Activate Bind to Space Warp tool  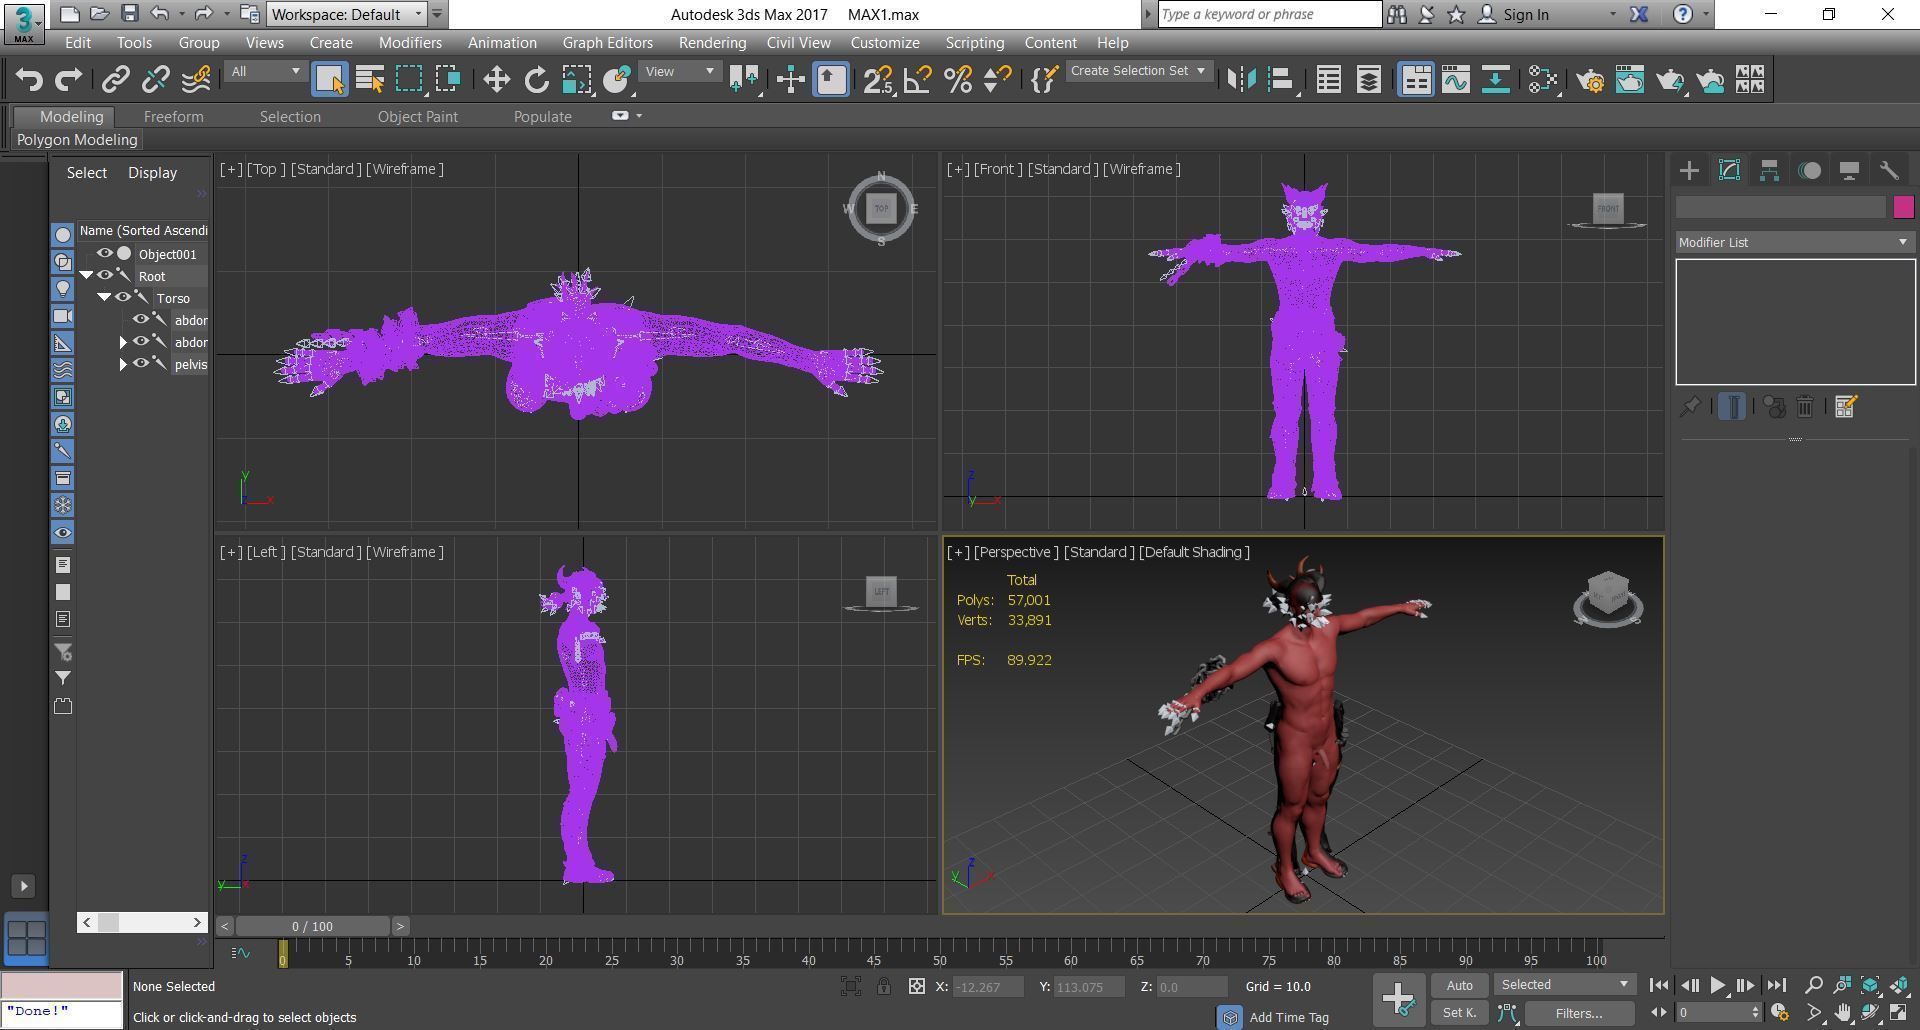197,80
